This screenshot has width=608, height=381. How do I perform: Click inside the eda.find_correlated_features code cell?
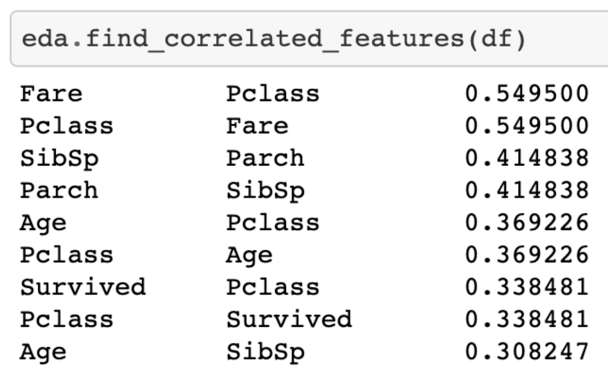click(309, 39)
